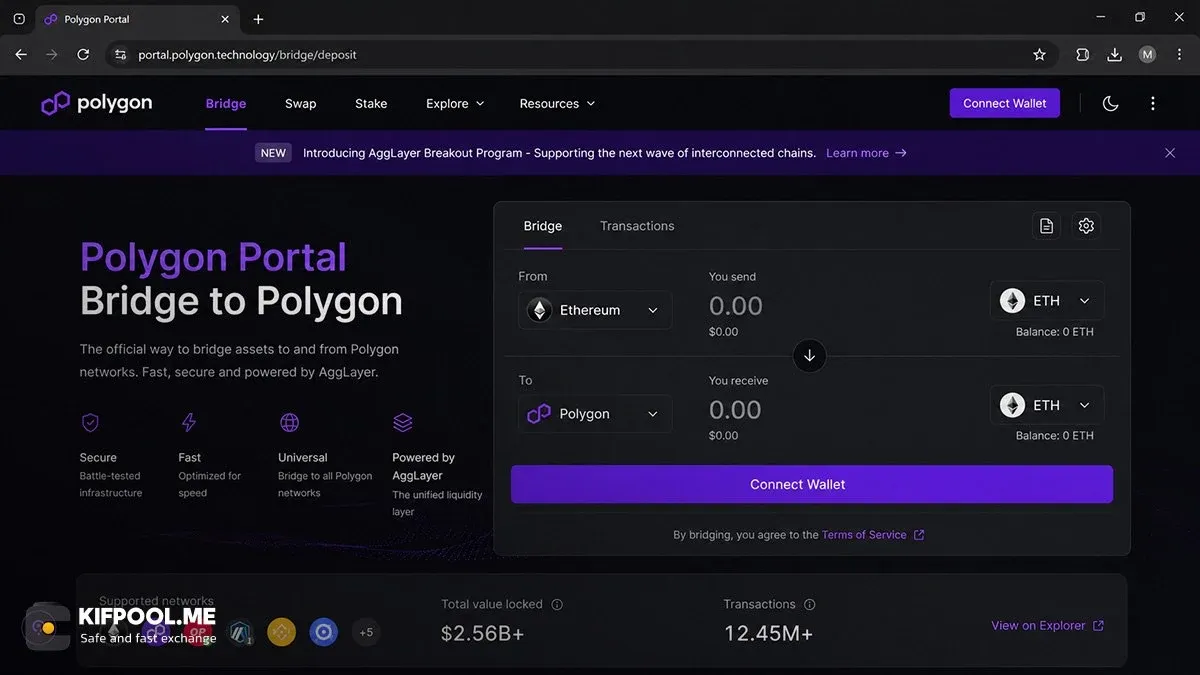The width and height of the screenshot is (1200, 675).
Task: Expand the Explore menu
Action: (455, 103)
